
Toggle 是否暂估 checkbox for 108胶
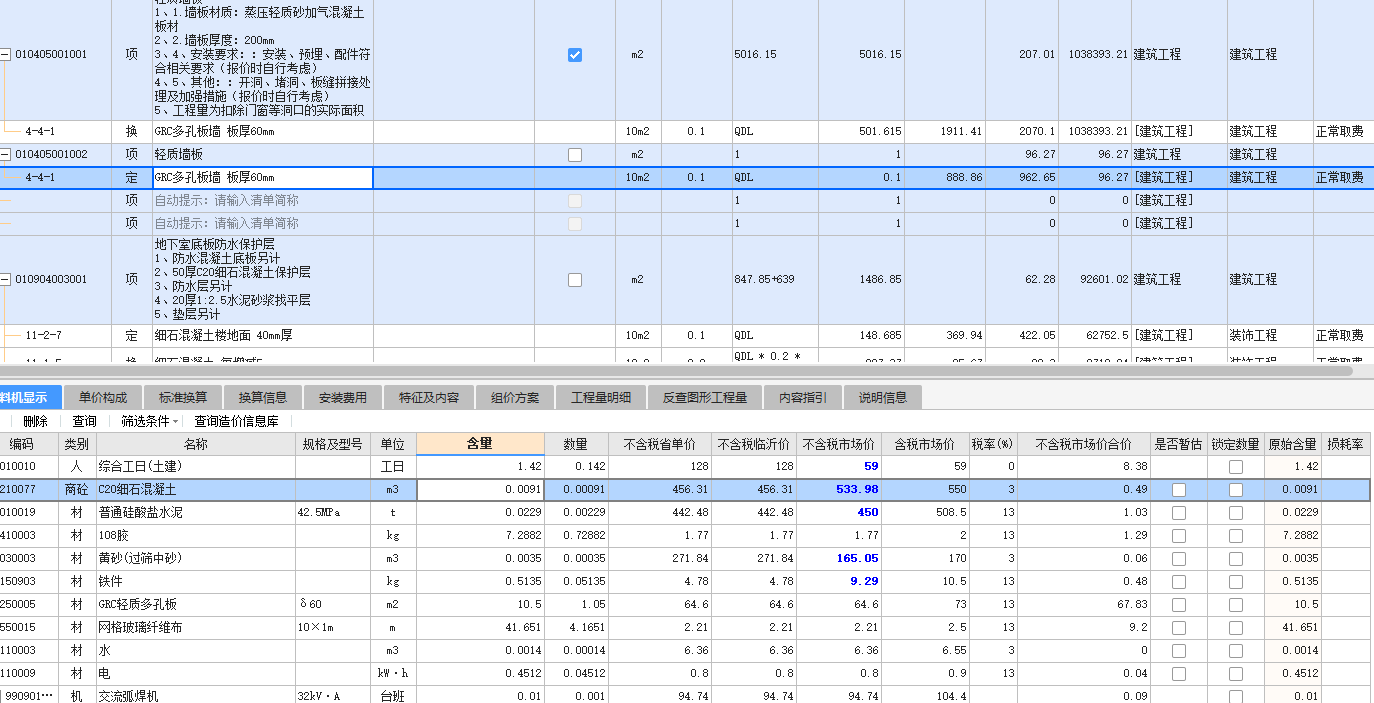pos(1178,536)
